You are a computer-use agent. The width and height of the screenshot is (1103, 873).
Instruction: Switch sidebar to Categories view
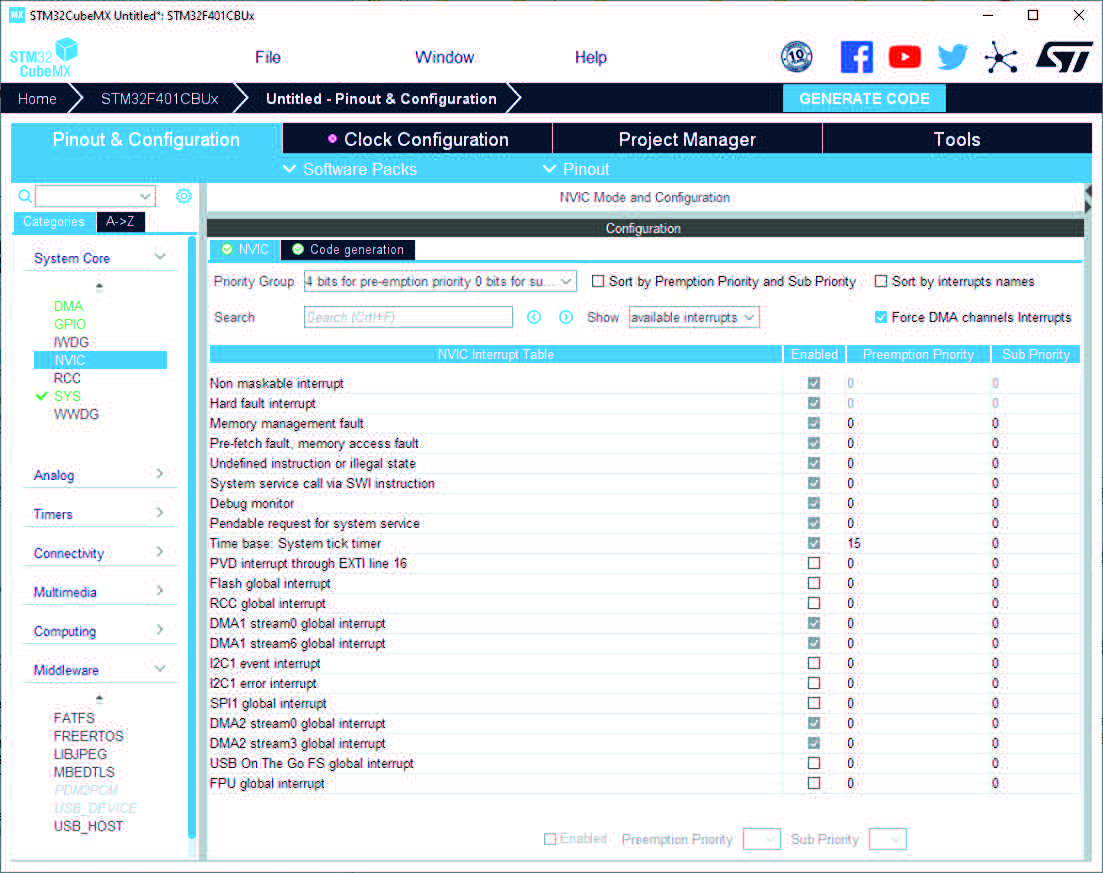[53, 222]
